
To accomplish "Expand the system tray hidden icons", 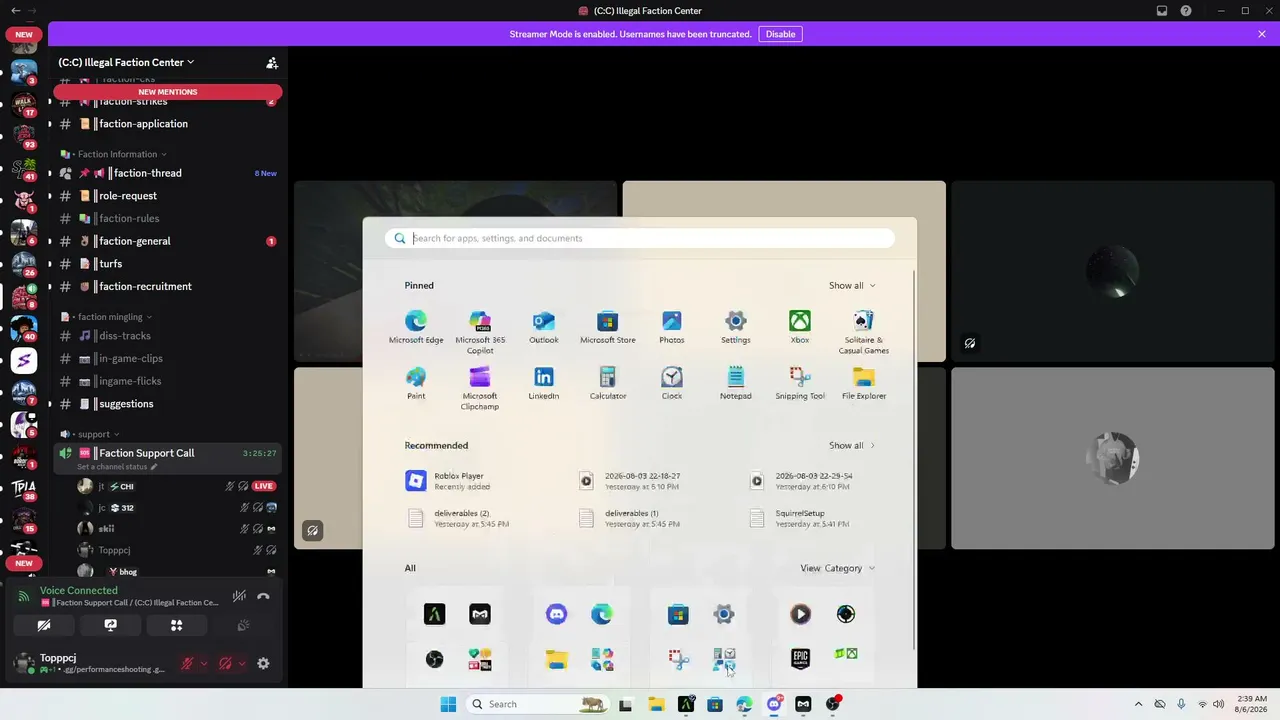I will pyautogui.click(x=1138, y=704).
